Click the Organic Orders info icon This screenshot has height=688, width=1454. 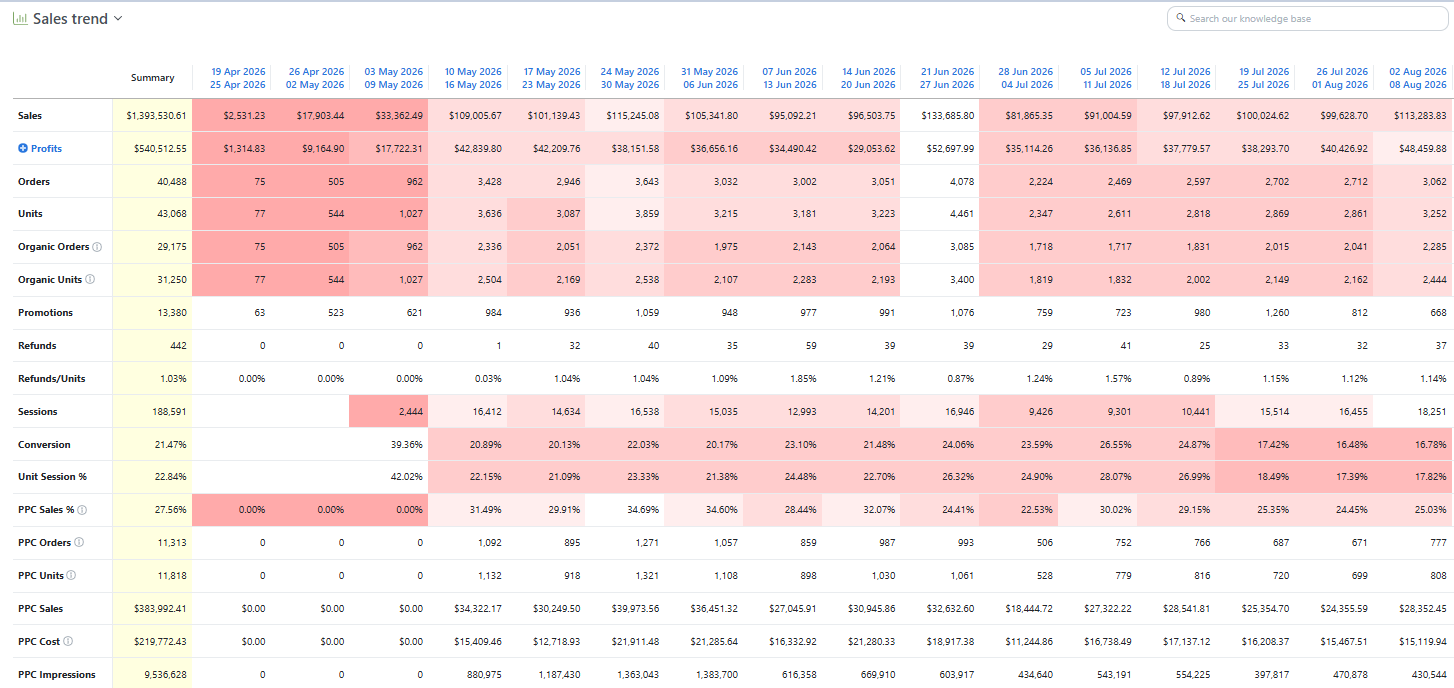(x=97, y=247)
